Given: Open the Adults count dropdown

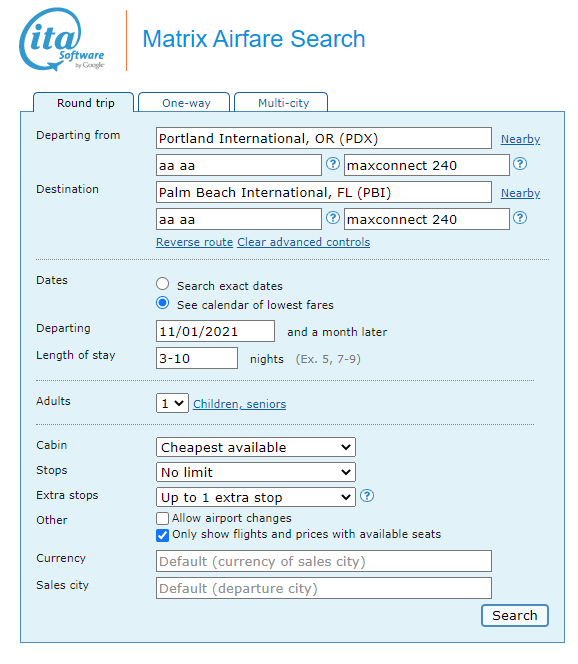Looking at the screenshot, I should (172, 403).
